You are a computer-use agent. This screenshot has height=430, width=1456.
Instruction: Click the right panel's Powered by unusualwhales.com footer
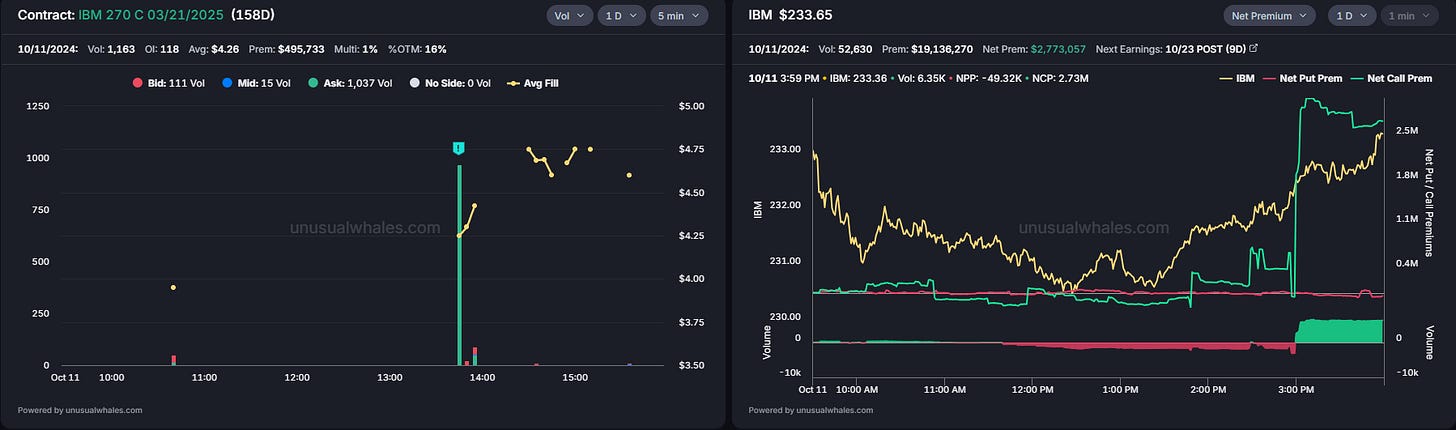(810, 410)
